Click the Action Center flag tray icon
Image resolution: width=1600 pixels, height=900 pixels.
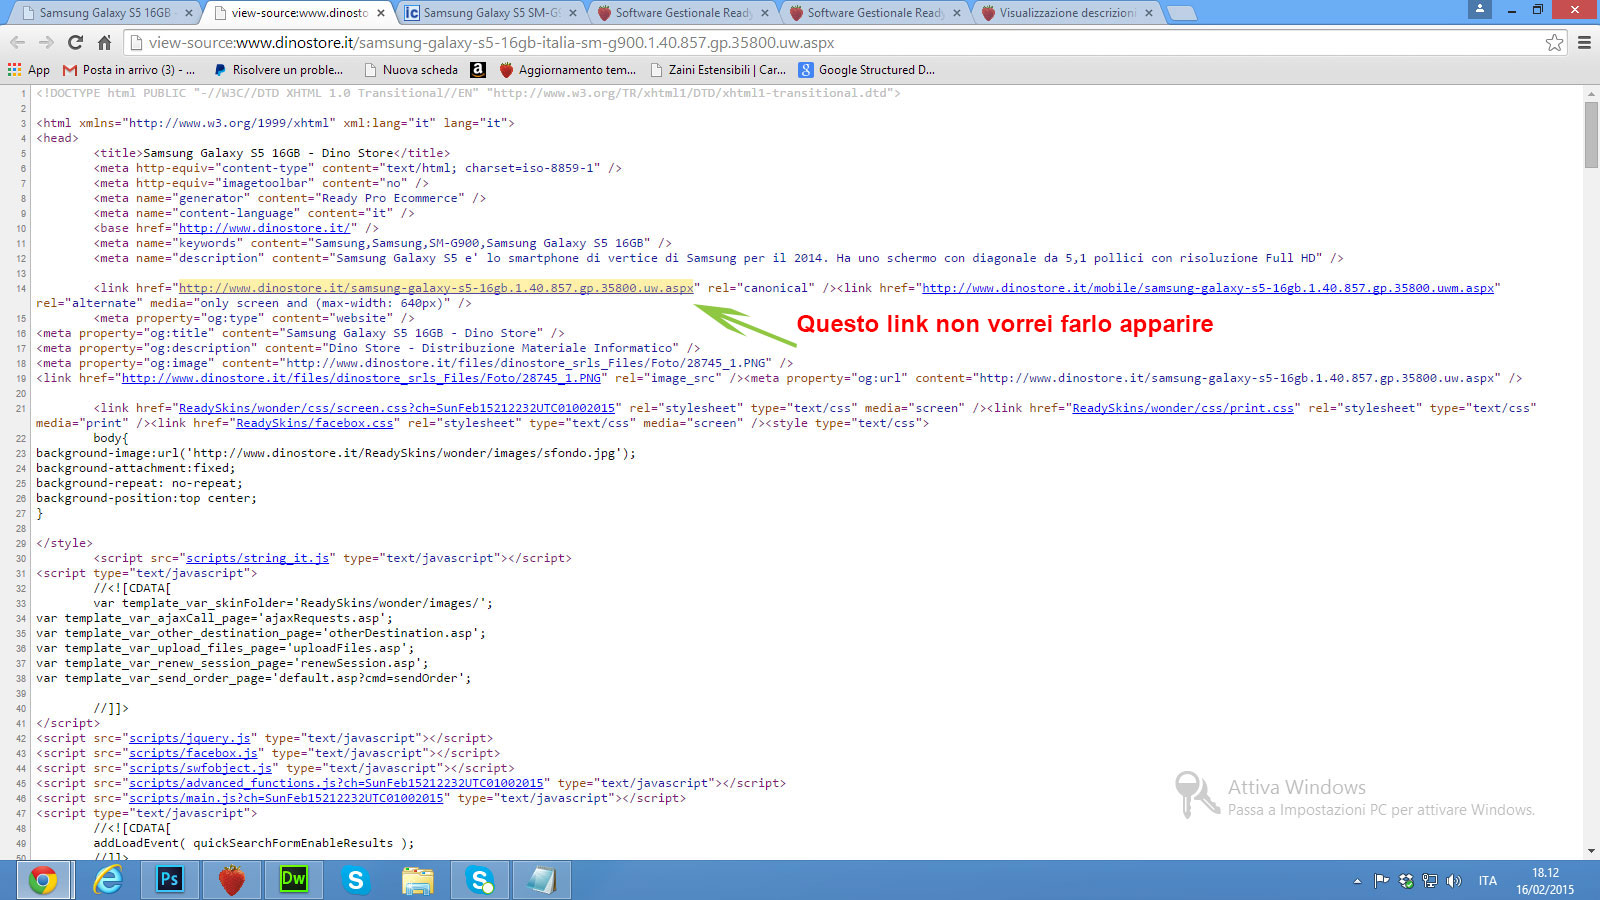pos(1381,881)
